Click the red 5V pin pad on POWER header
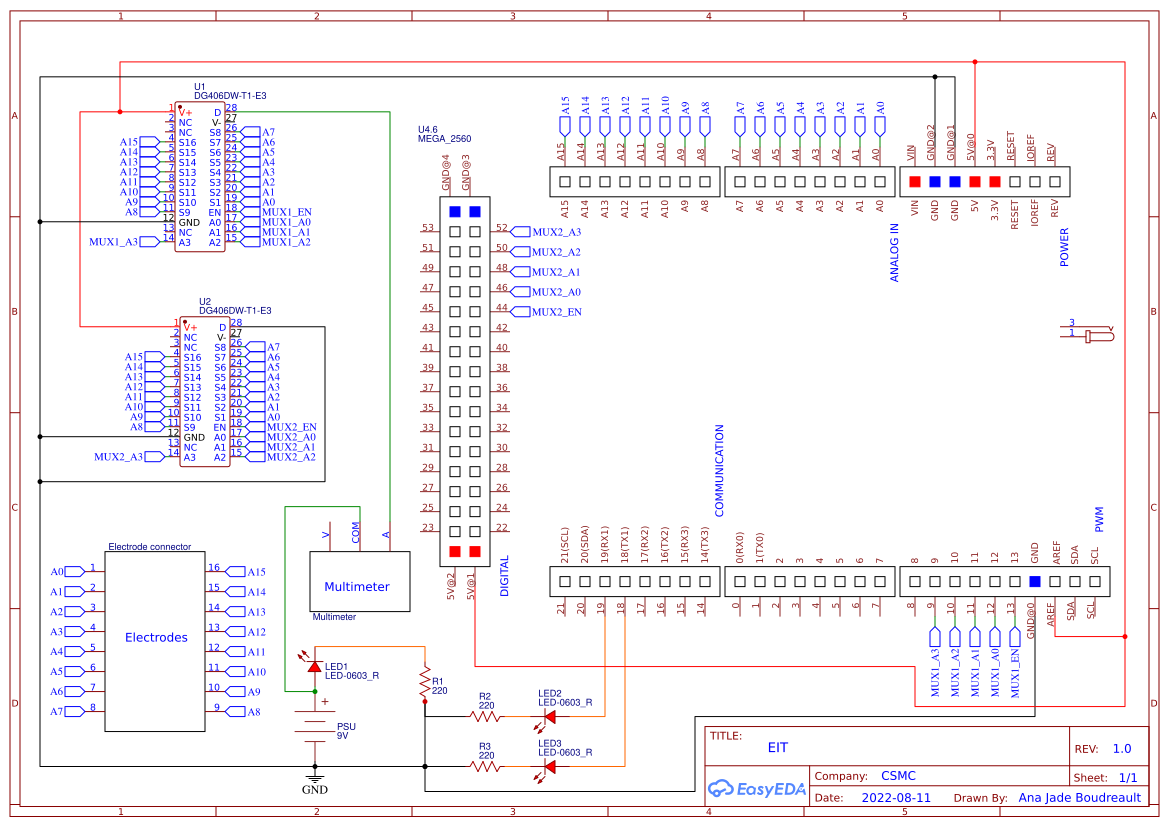 pos(974,182)
